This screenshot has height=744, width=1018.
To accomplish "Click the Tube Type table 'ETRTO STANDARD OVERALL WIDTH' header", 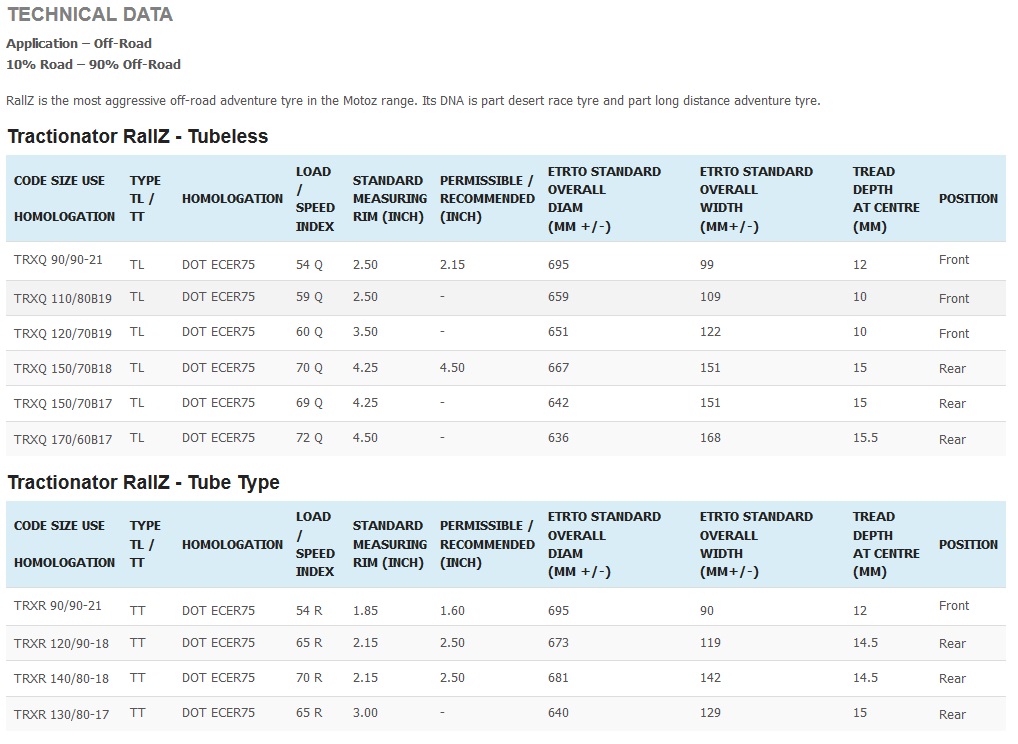I will point(756,544).
